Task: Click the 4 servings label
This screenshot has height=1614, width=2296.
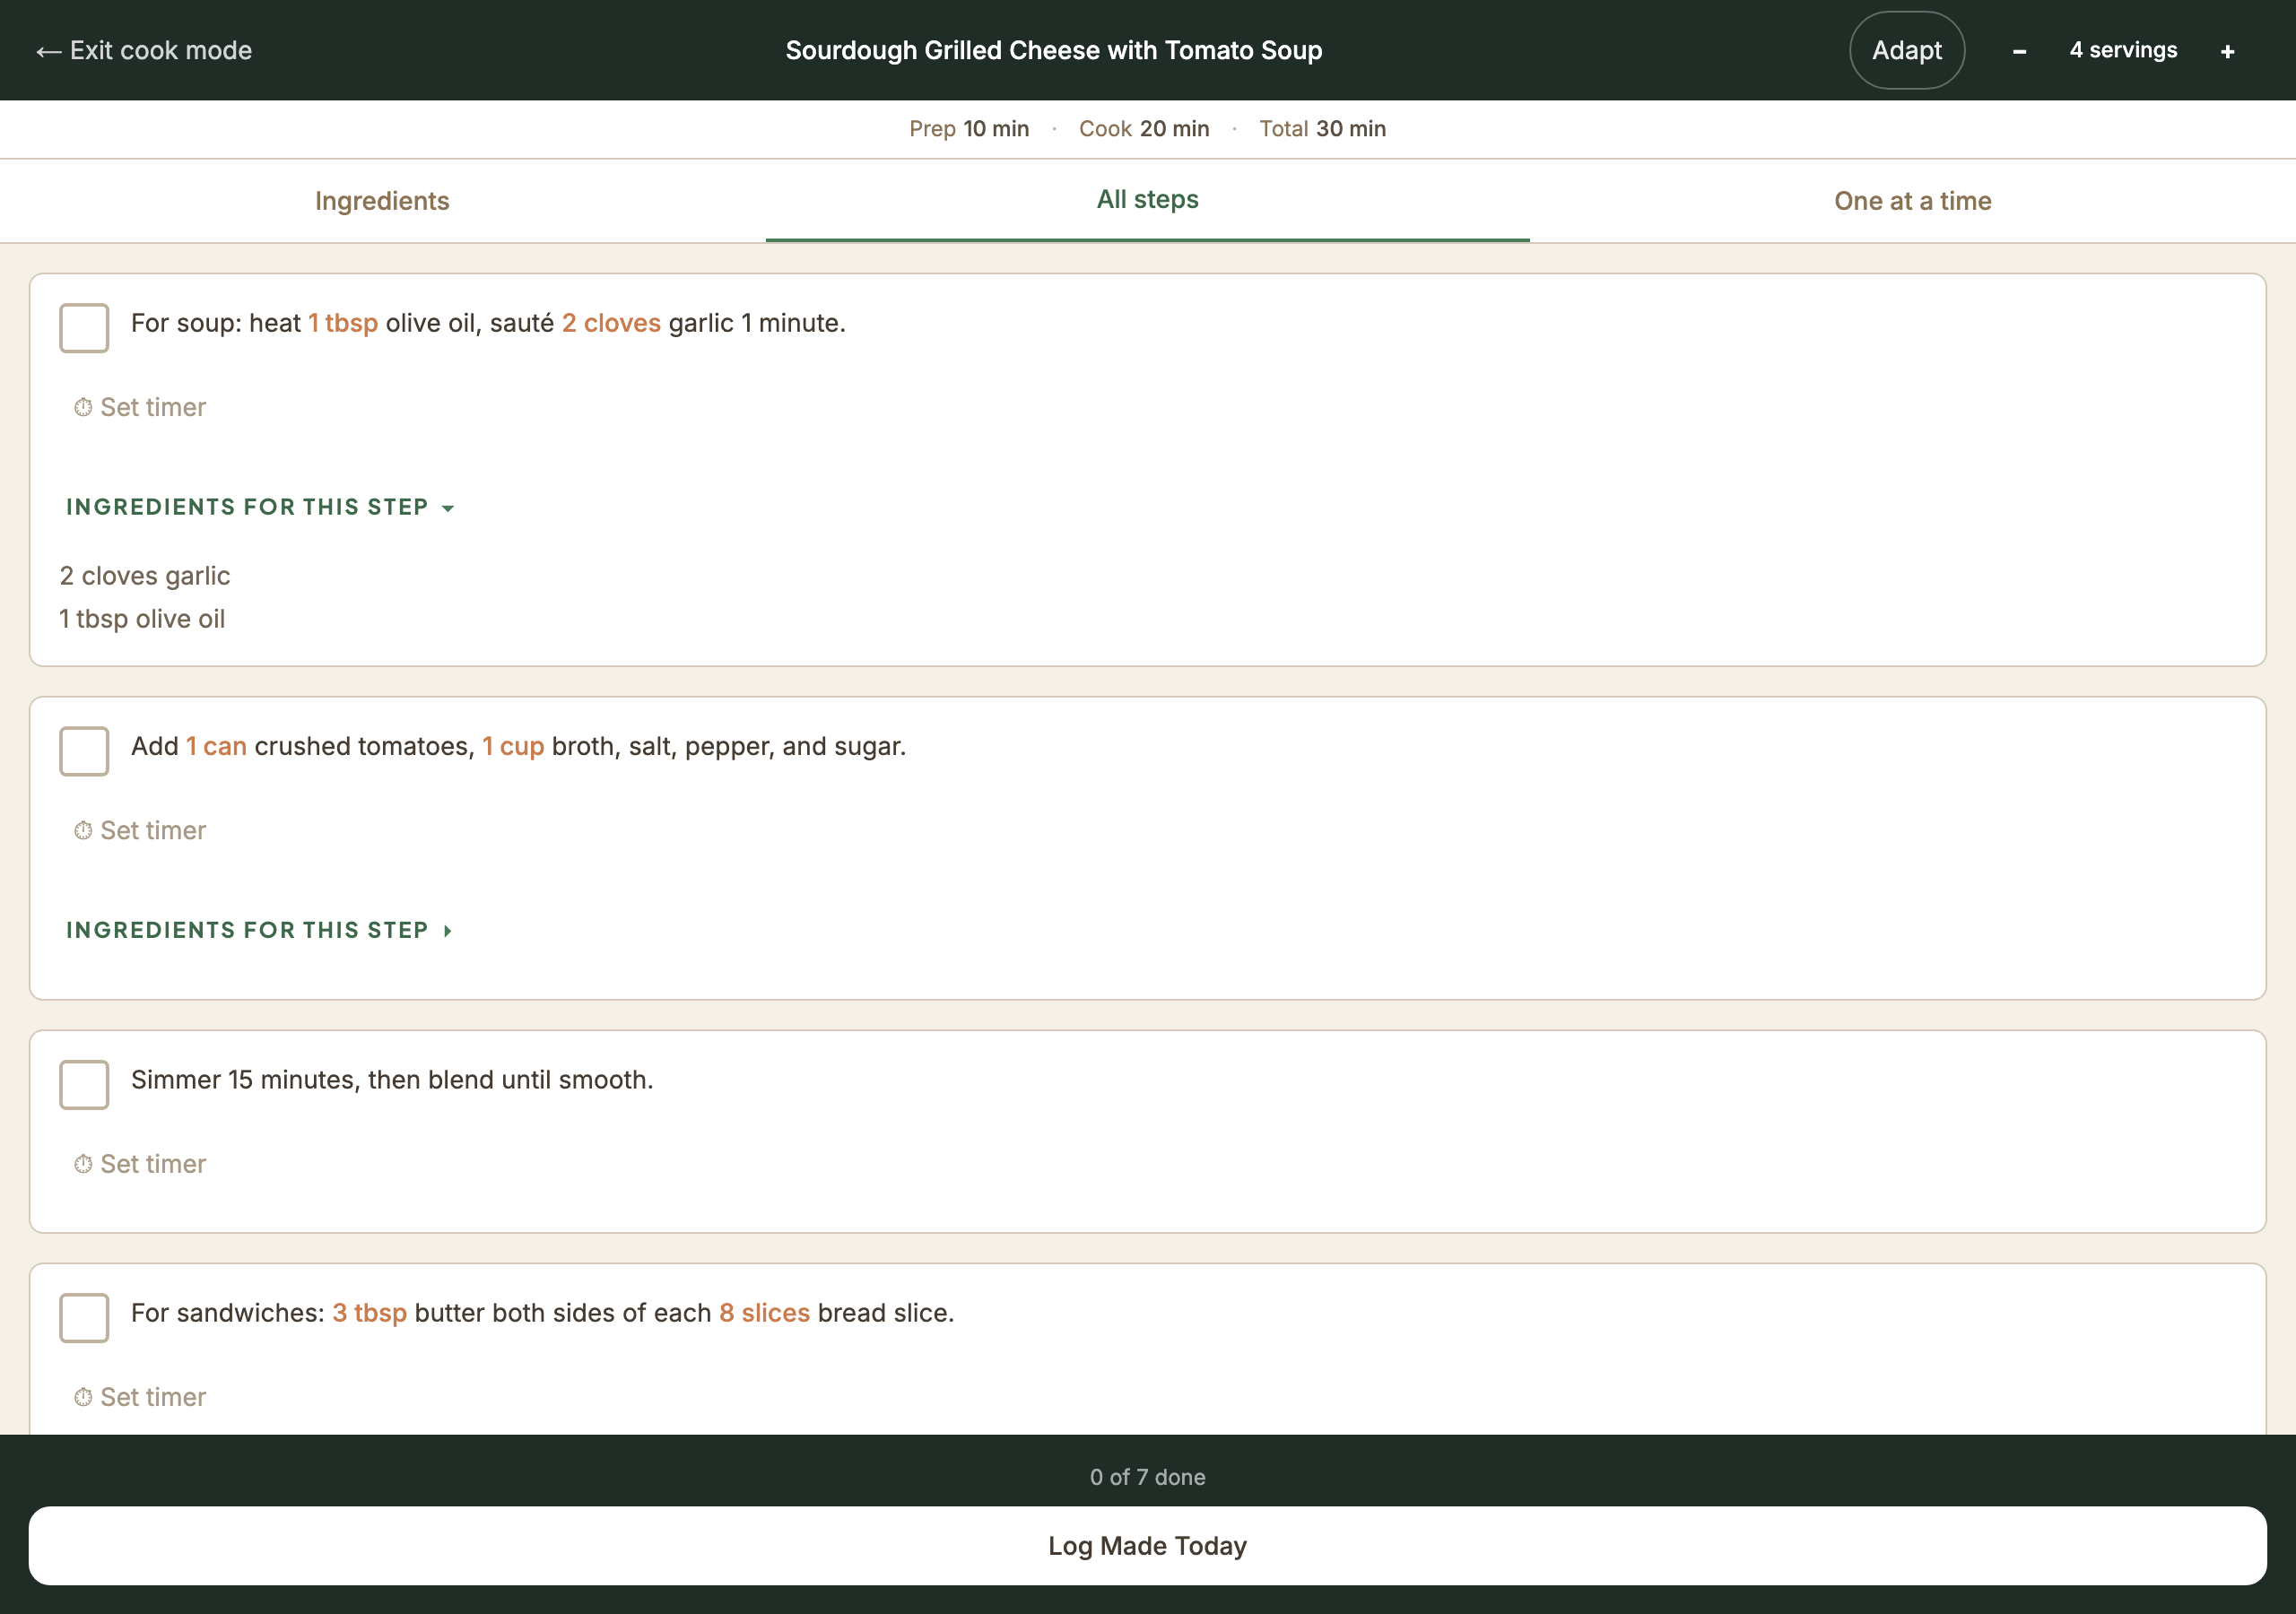Action: point(2123,50)
